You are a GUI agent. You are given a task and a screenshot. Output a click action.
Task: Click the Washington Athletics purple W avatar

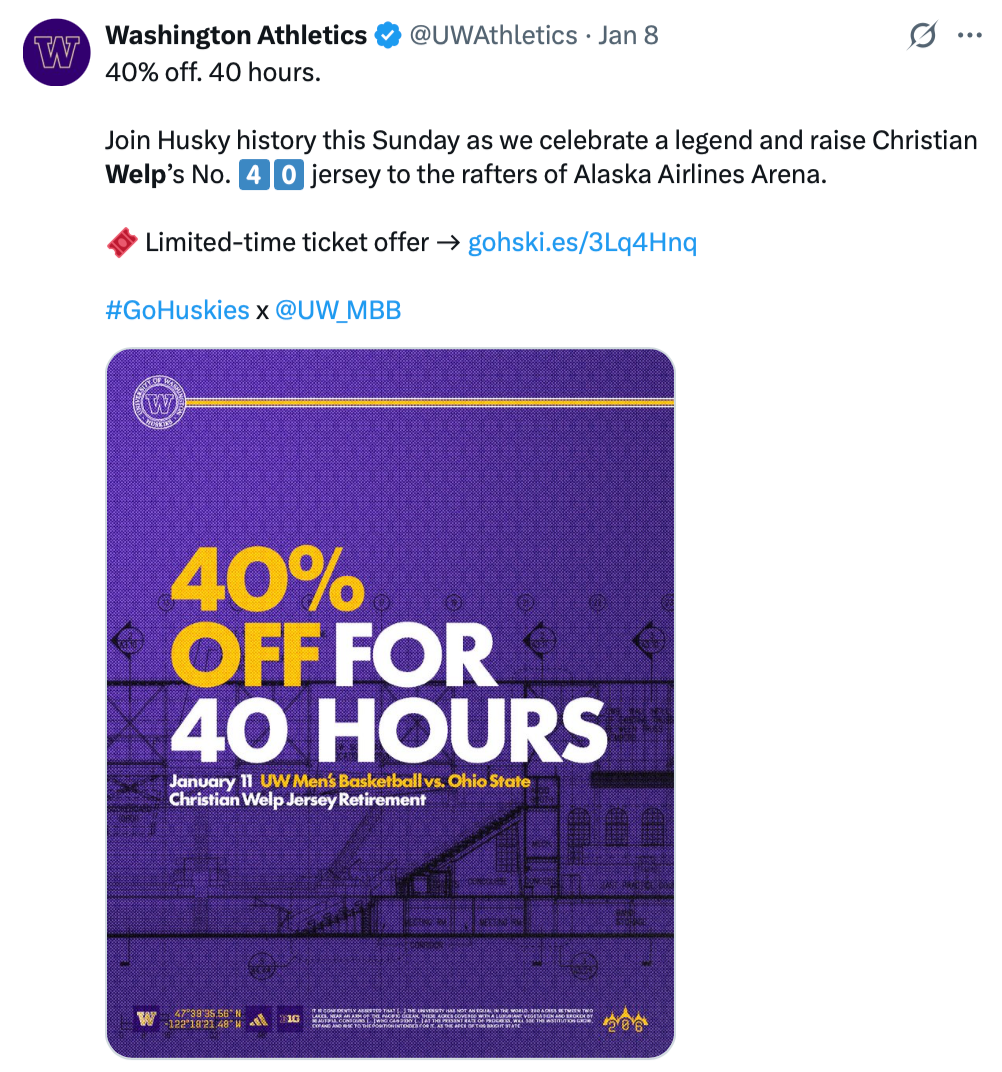point(58,53)
